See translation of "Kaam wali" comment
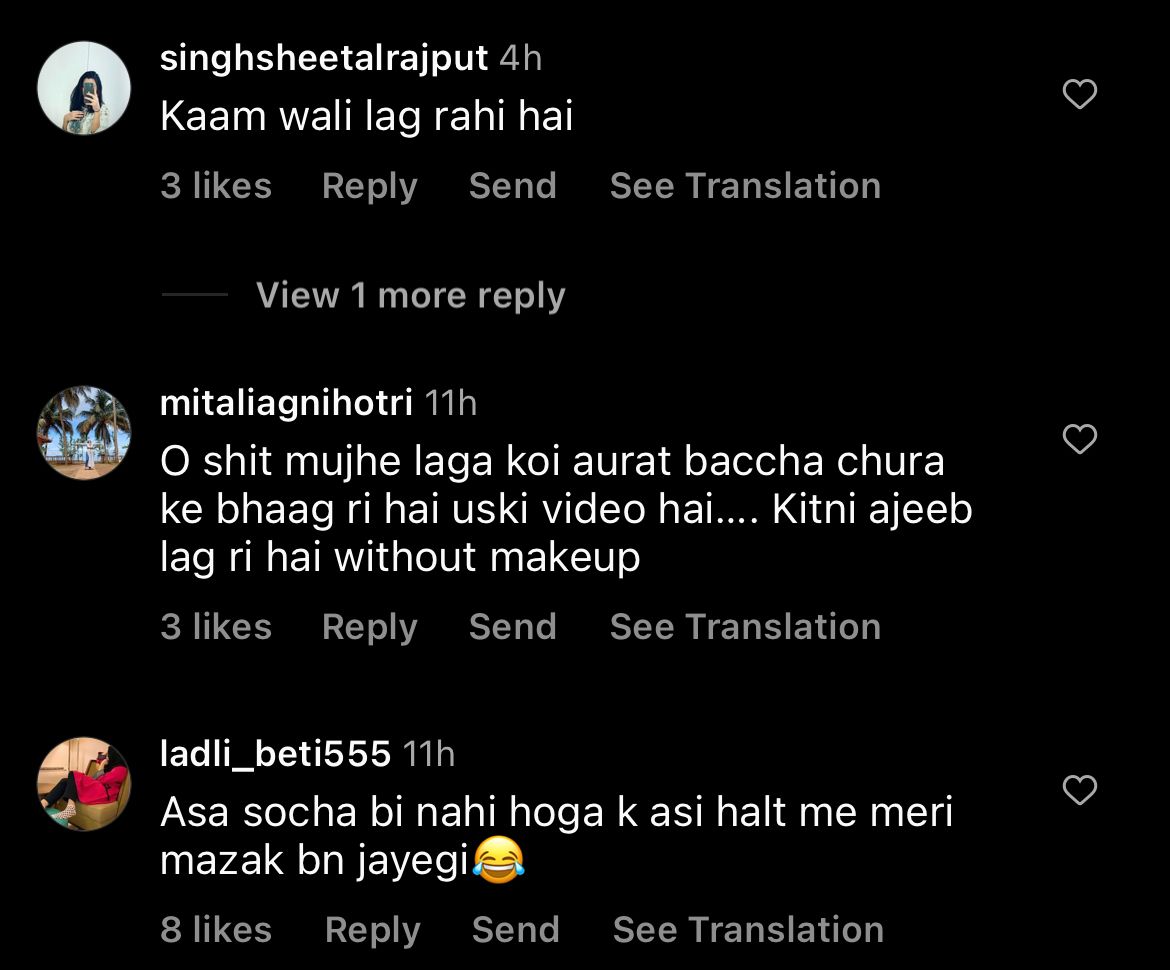Viewport: 1170px width, 970px height. [745, 186]
